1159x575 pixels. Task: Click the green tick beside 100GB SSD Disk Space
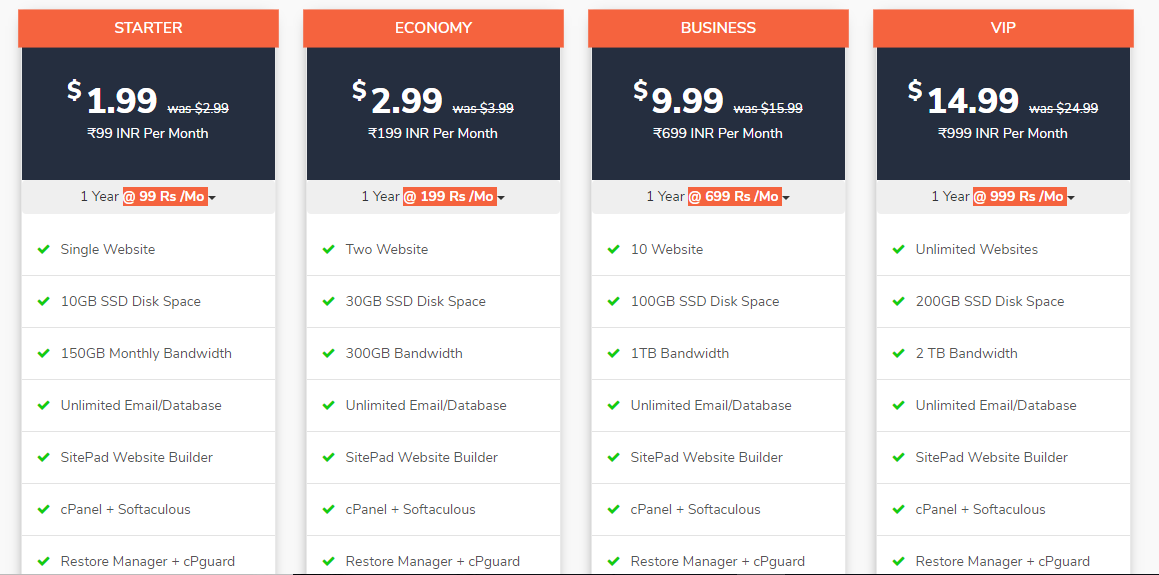click(614, 302)
